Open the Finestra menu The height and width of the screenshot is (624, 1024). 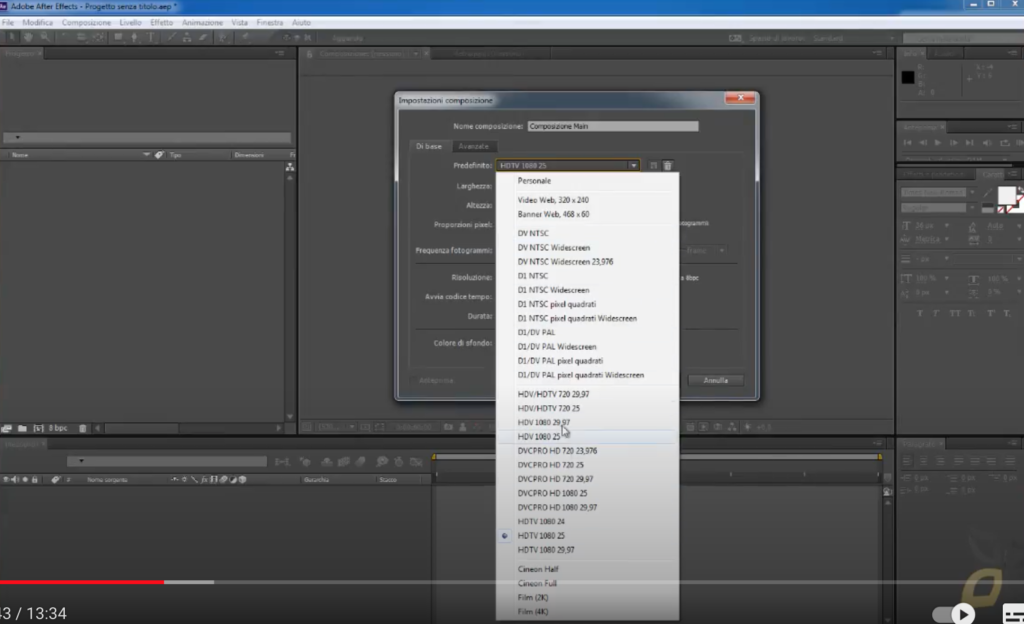pos(270,22)
